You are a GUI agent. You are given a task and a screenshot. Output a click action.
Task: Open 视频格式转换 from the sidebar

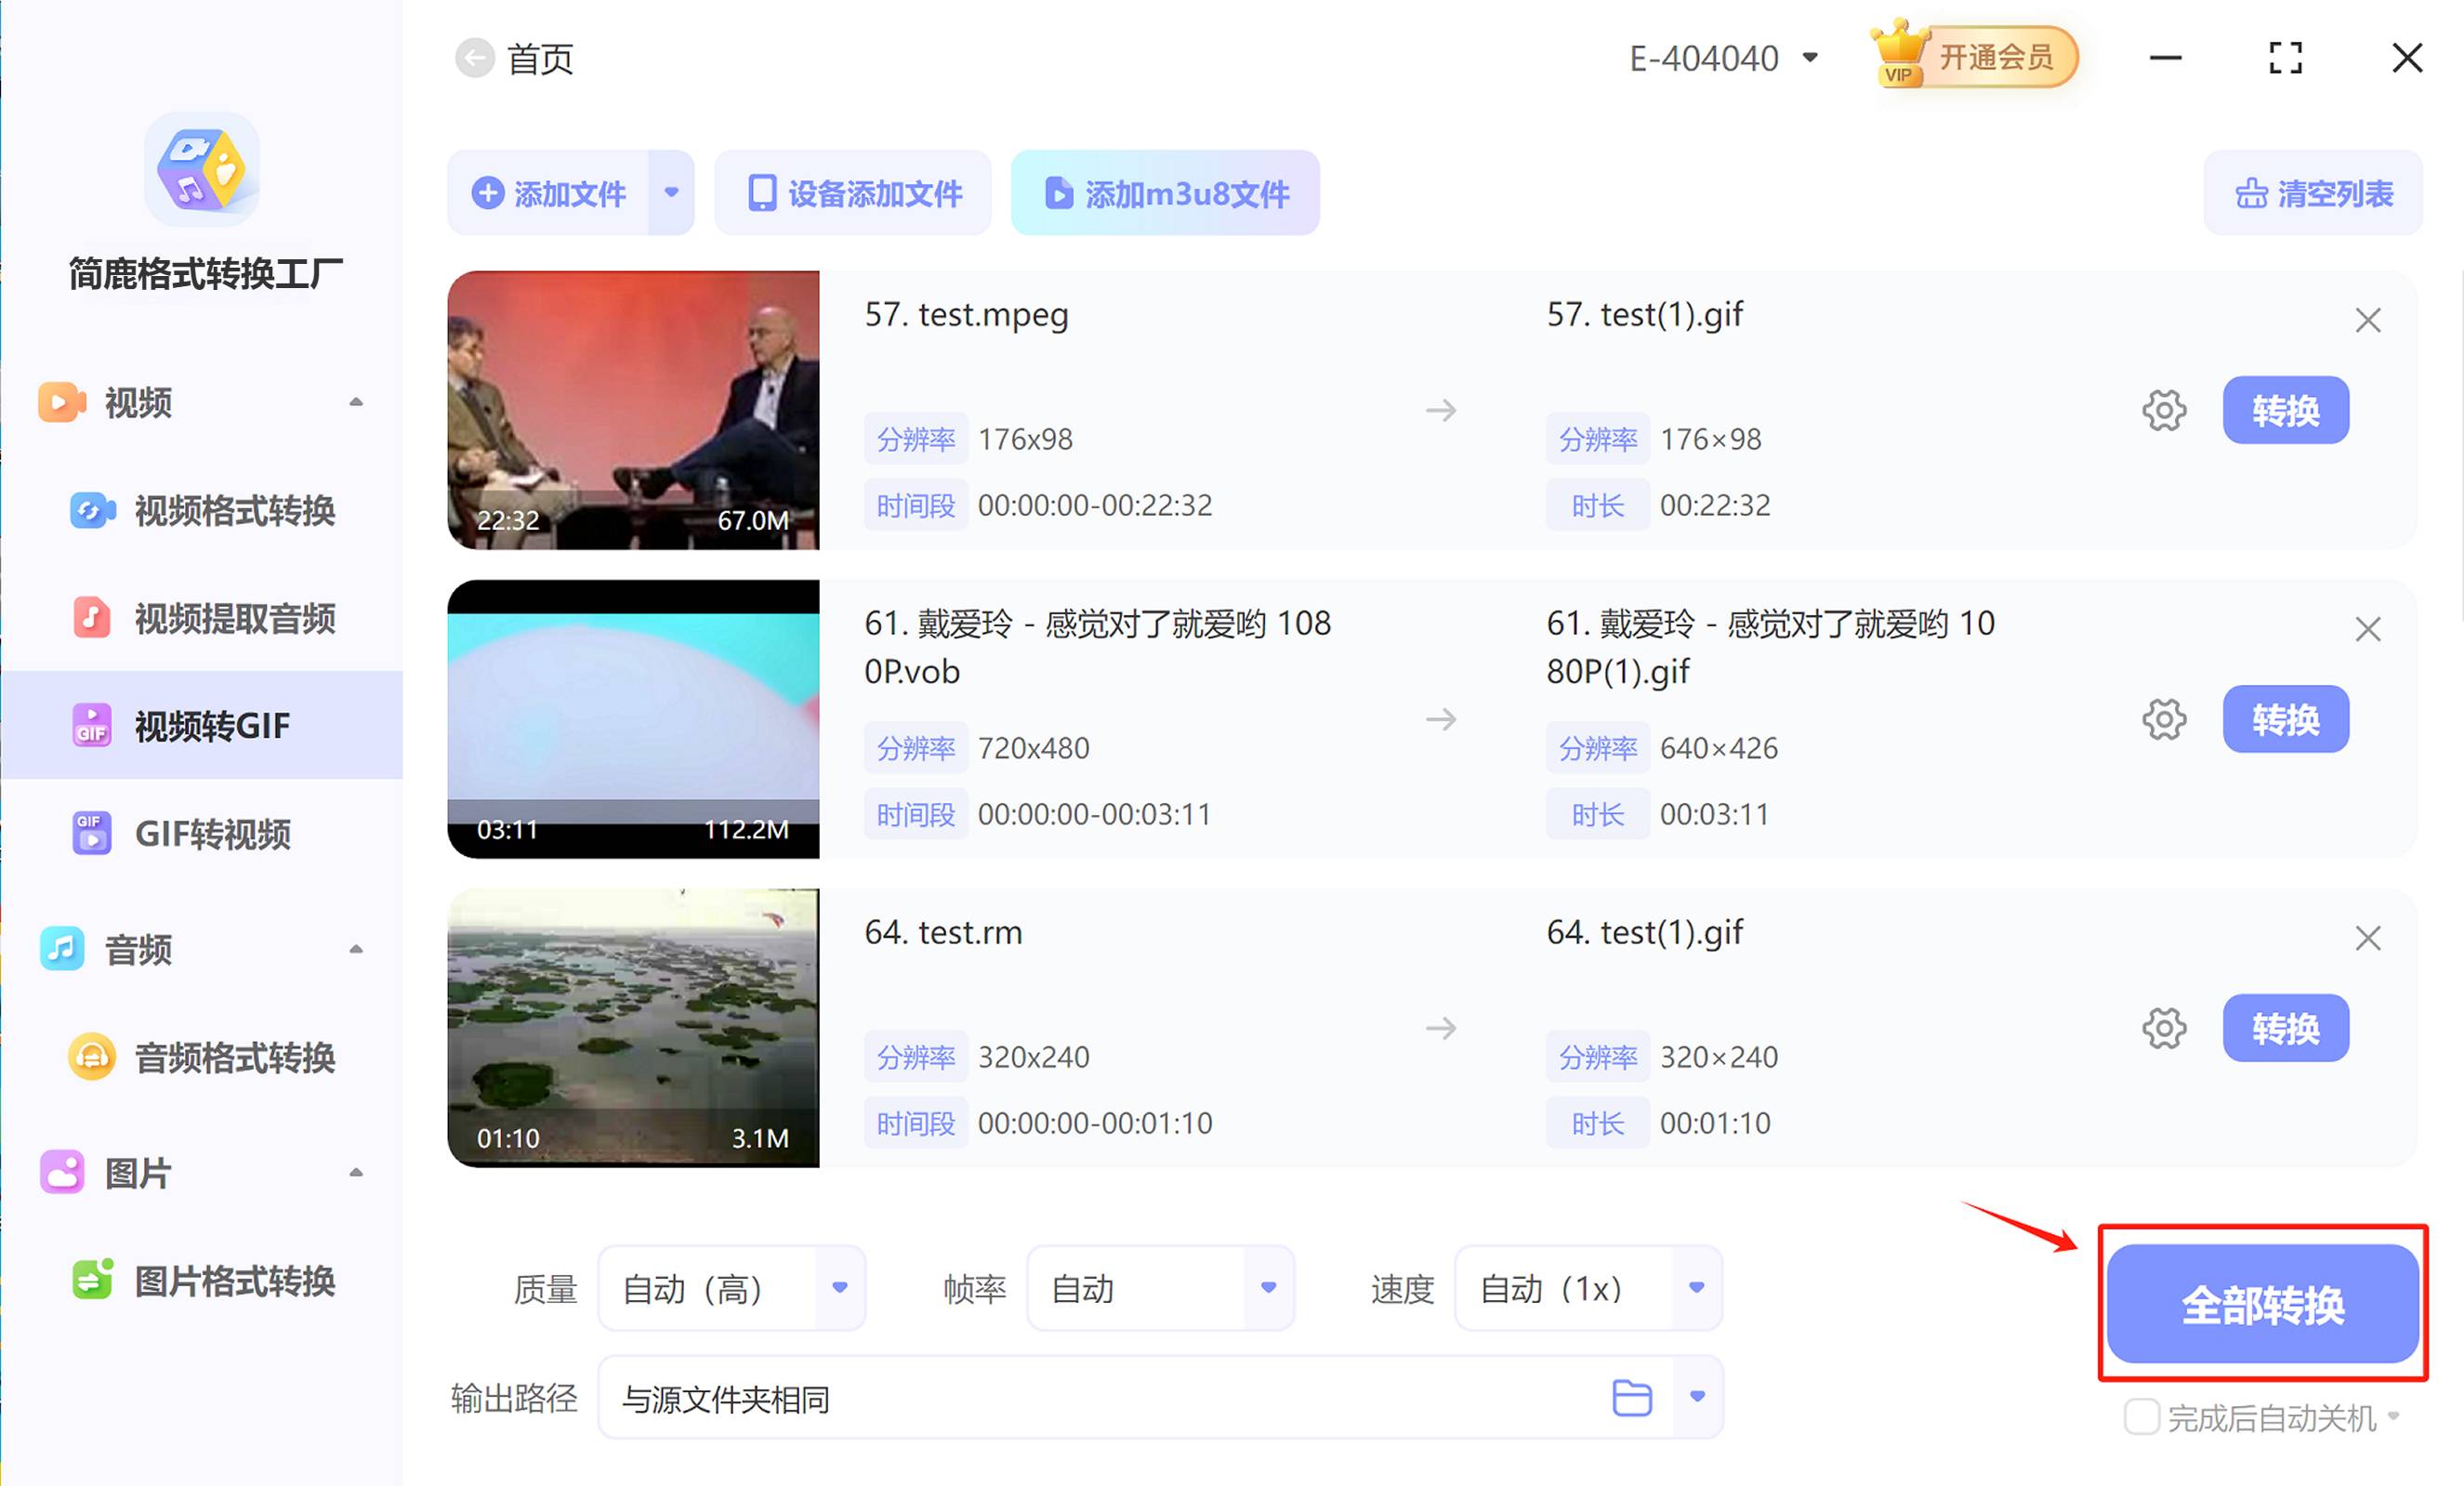point(232,512)
